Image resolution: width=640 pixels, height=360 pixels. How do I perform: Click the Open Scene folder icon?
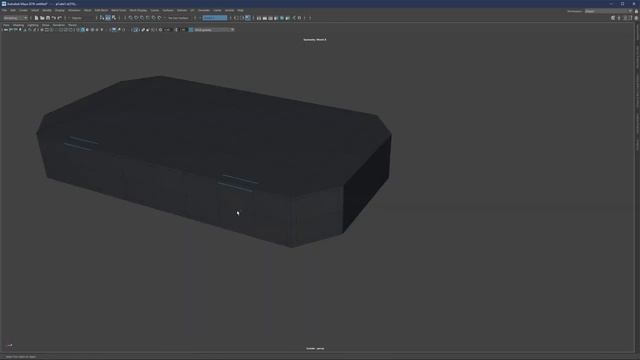pyautogui.click(x=42, y=18)
